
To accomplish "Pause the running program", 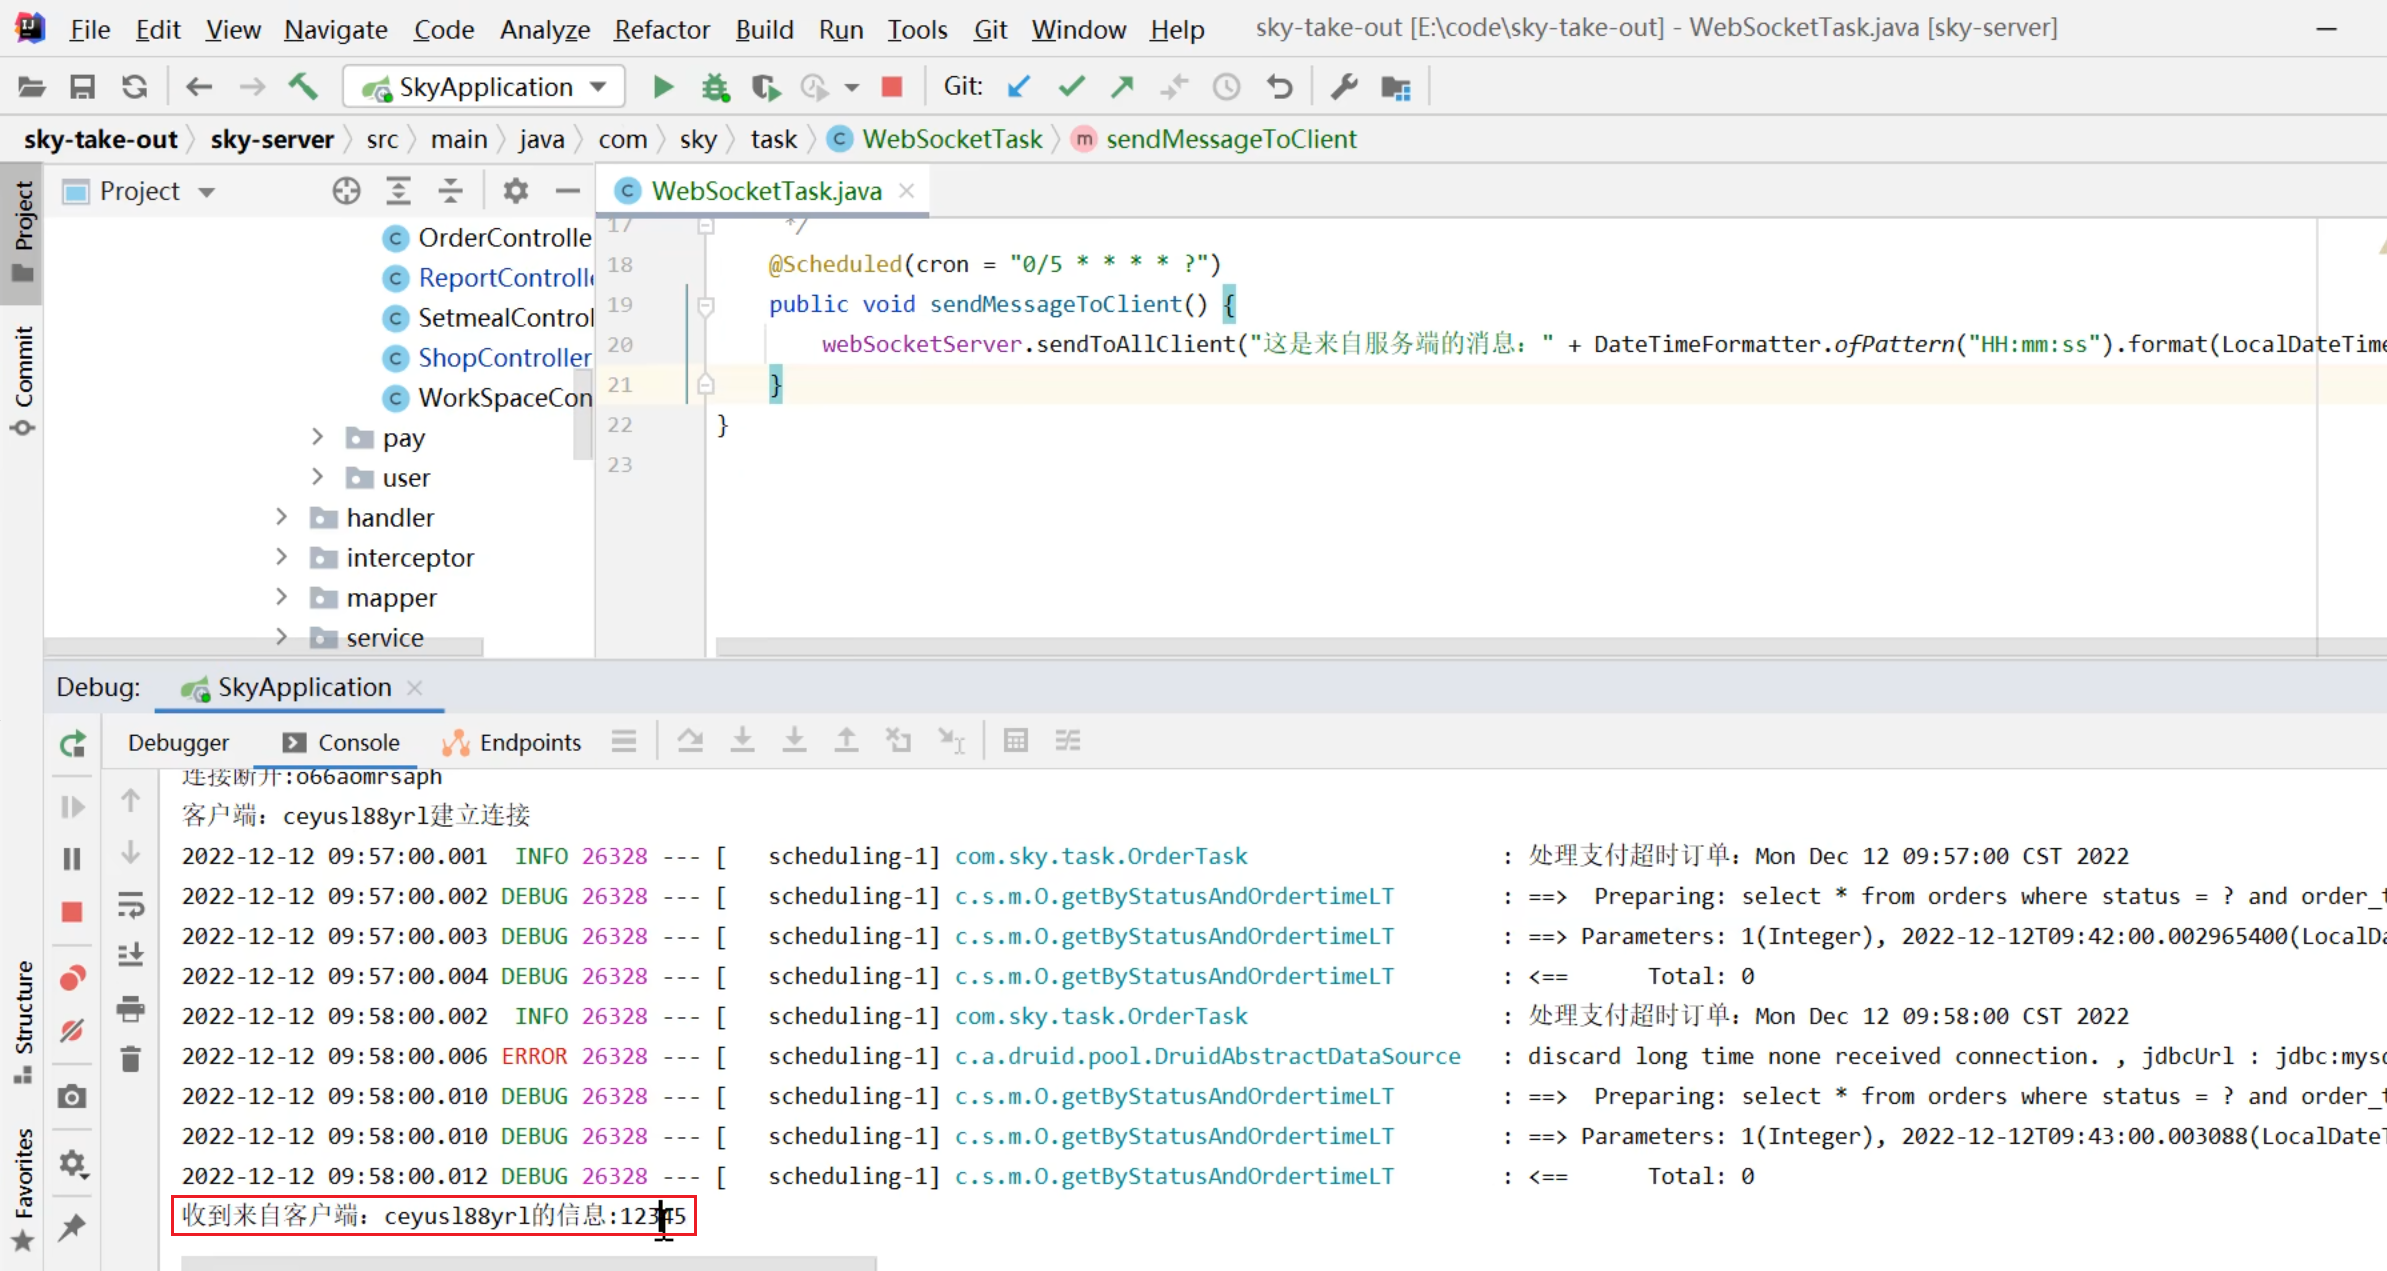I will click(x=70, y=859).
